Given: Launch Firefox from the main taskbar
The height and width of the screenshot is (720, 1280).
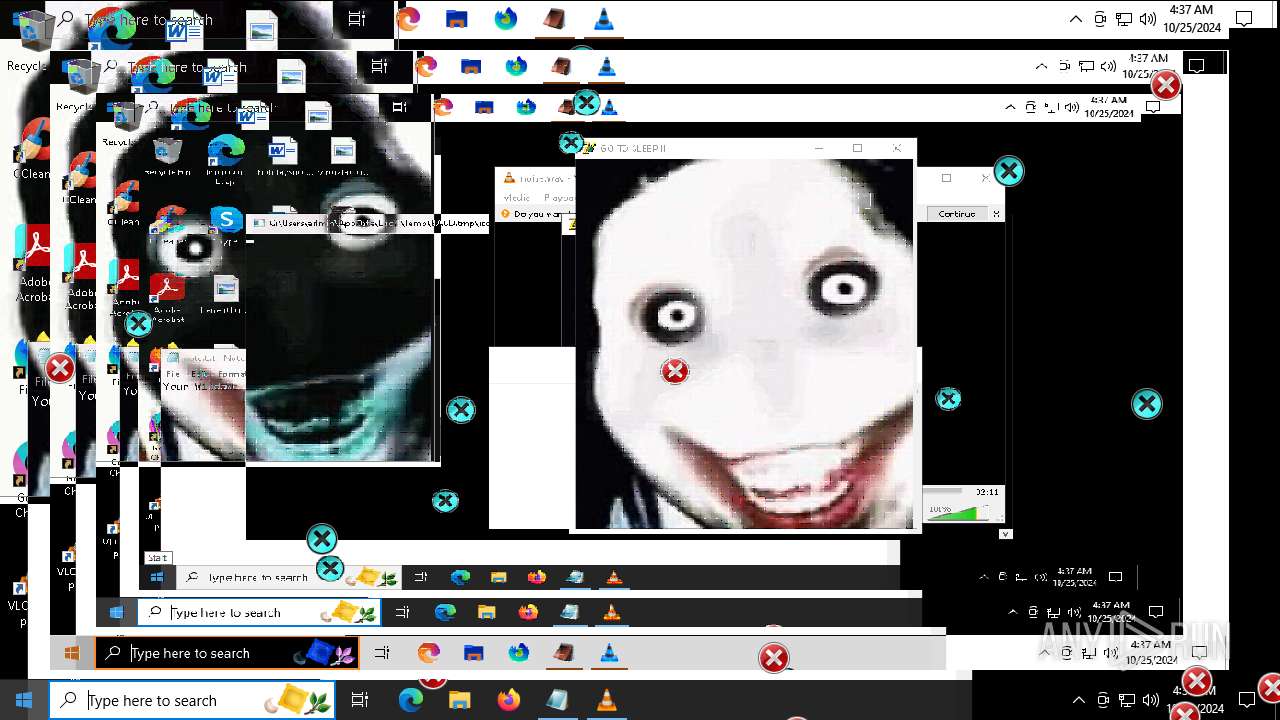Looking at the screenshot, I should coord(508,700).
